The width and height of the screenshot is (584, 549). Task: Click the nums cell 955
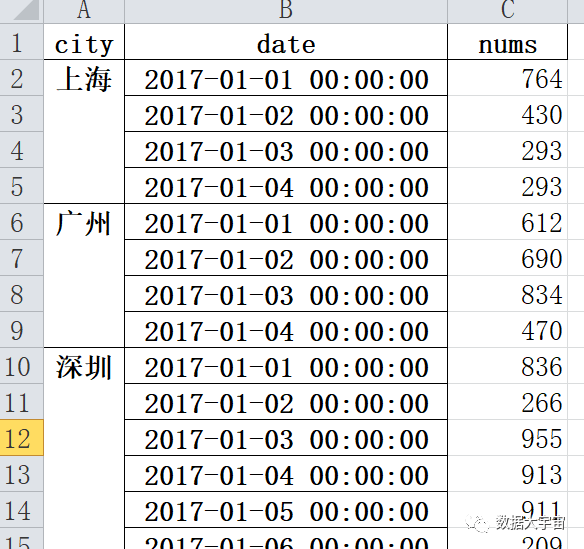(x=507, y=438)
